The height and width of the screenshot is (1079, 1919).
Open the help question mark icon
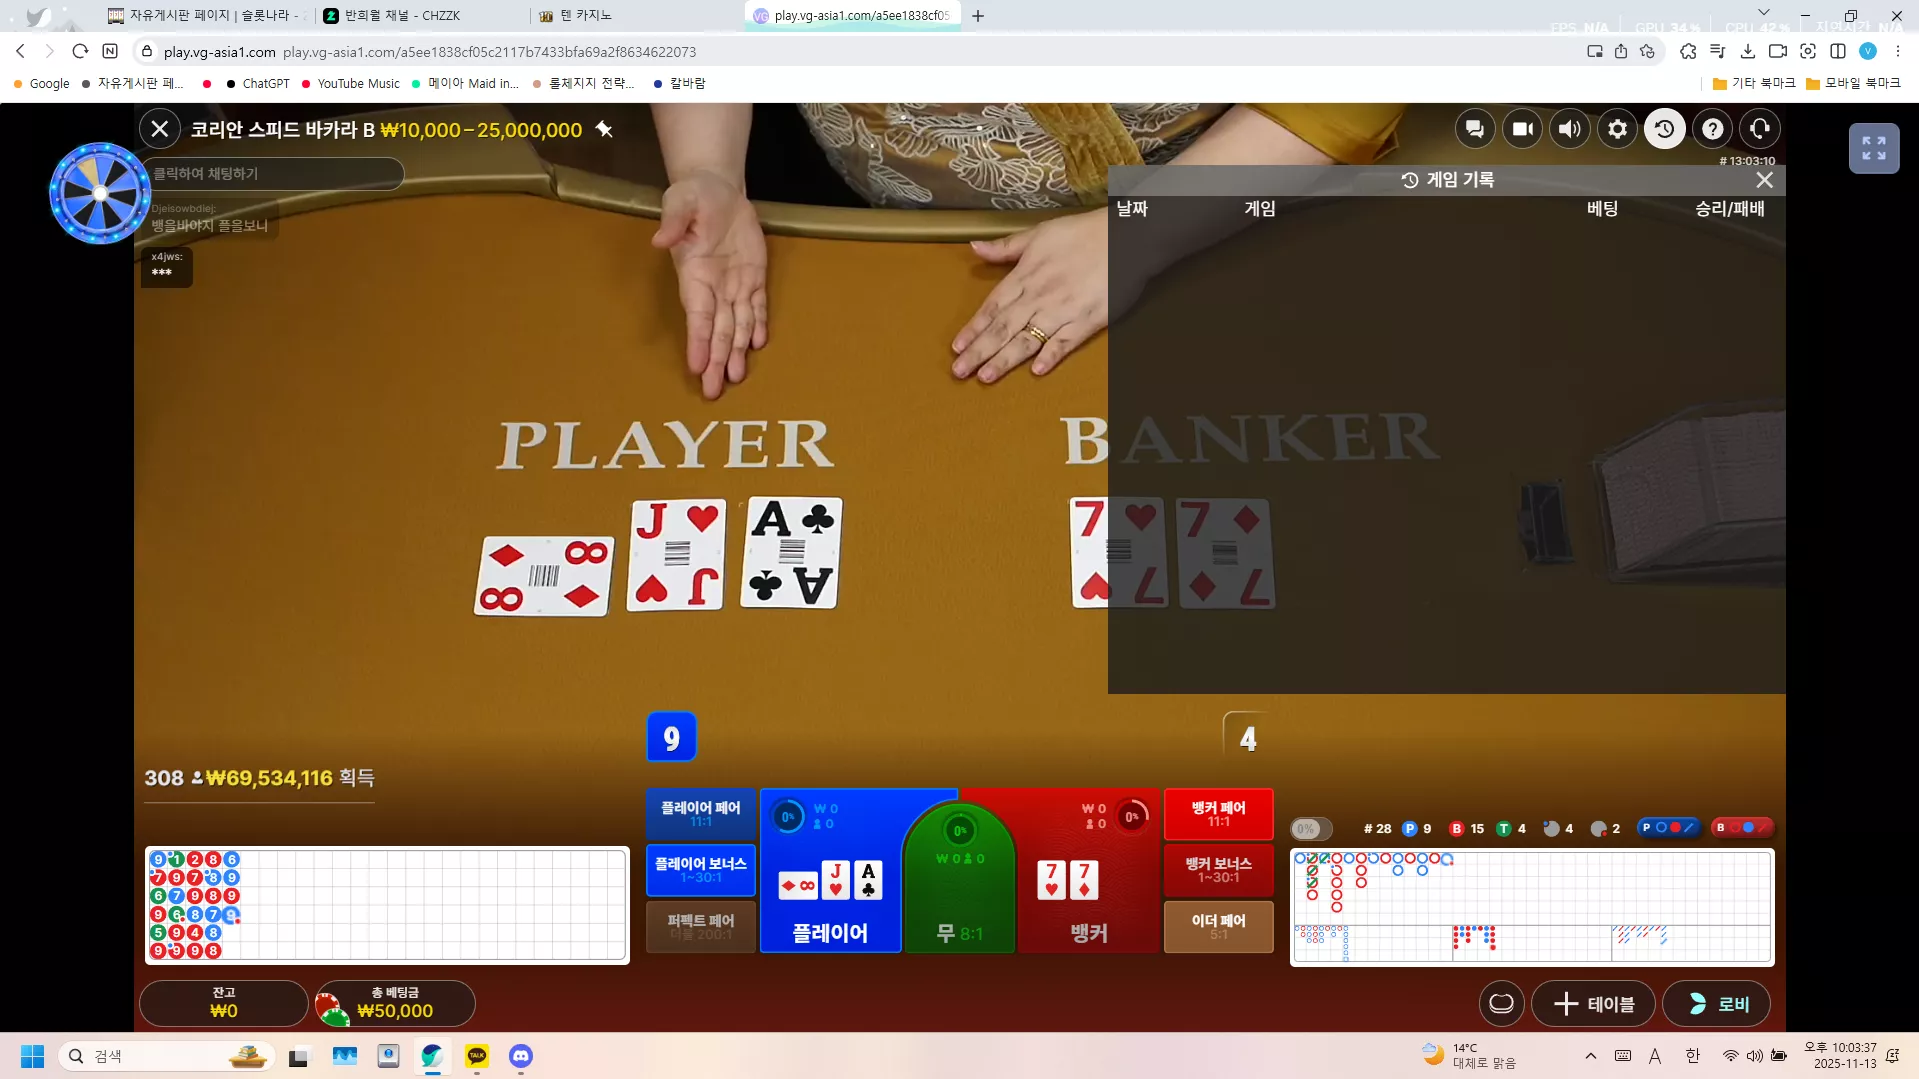(x=1713, y=129)
